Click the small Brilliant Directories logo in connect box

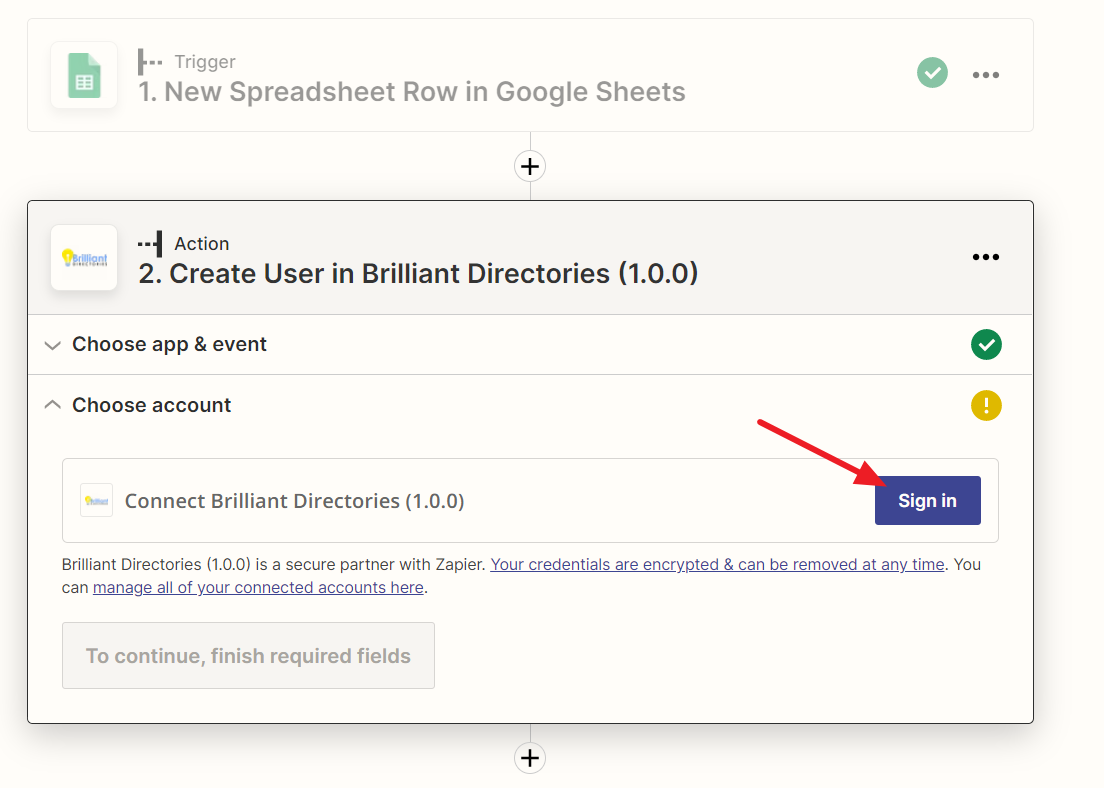click(x=96, y=501)
